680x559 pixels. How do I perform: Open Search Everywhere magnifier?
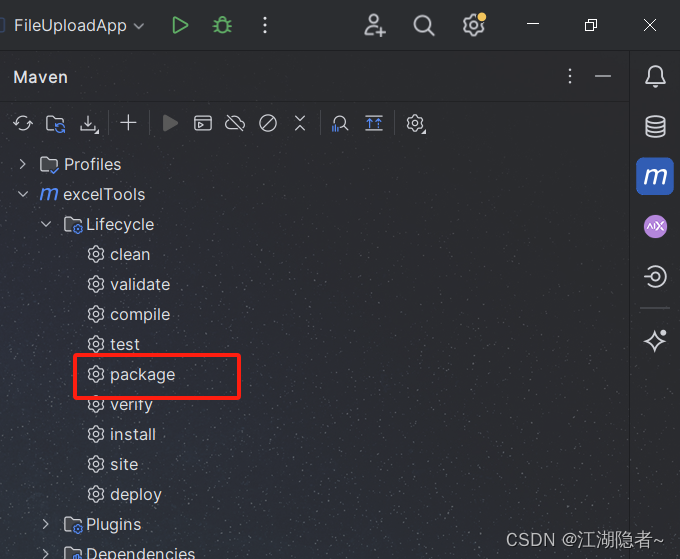click(x=424, y=25)
